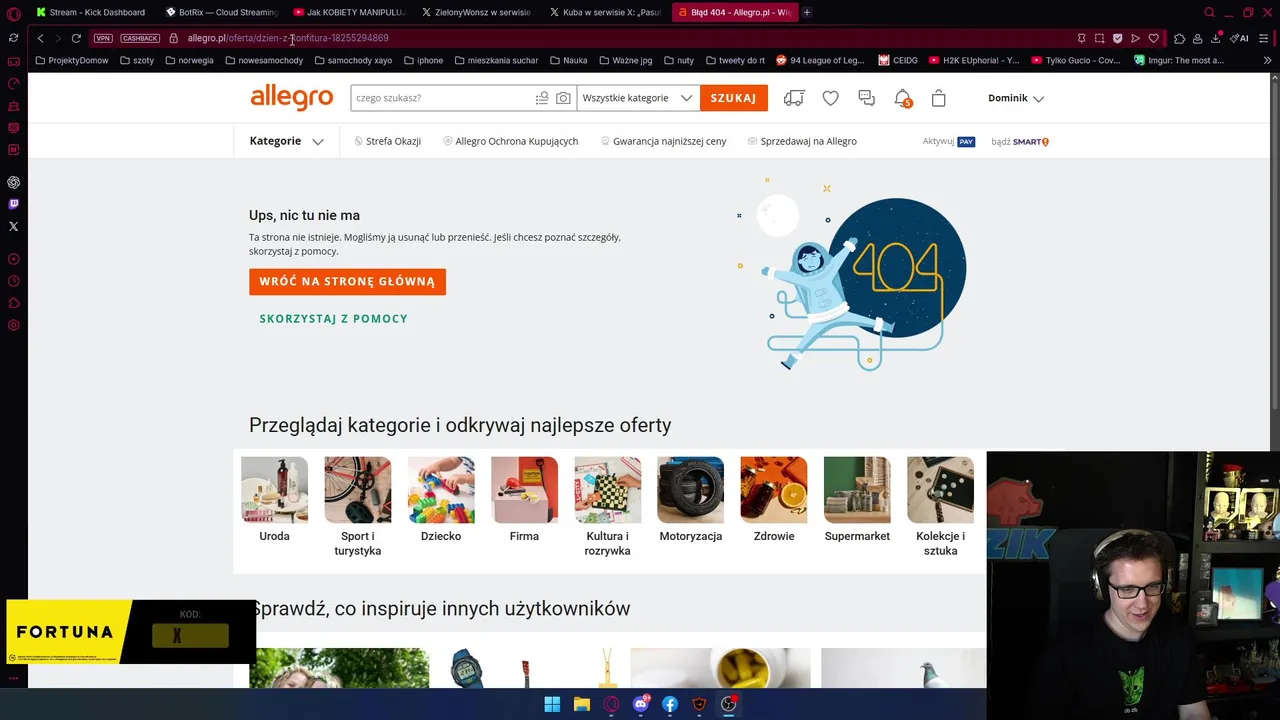This screenshot has width=1280, height=720.
Task: Open Discord from the taskbar
Action: [640, 704]
